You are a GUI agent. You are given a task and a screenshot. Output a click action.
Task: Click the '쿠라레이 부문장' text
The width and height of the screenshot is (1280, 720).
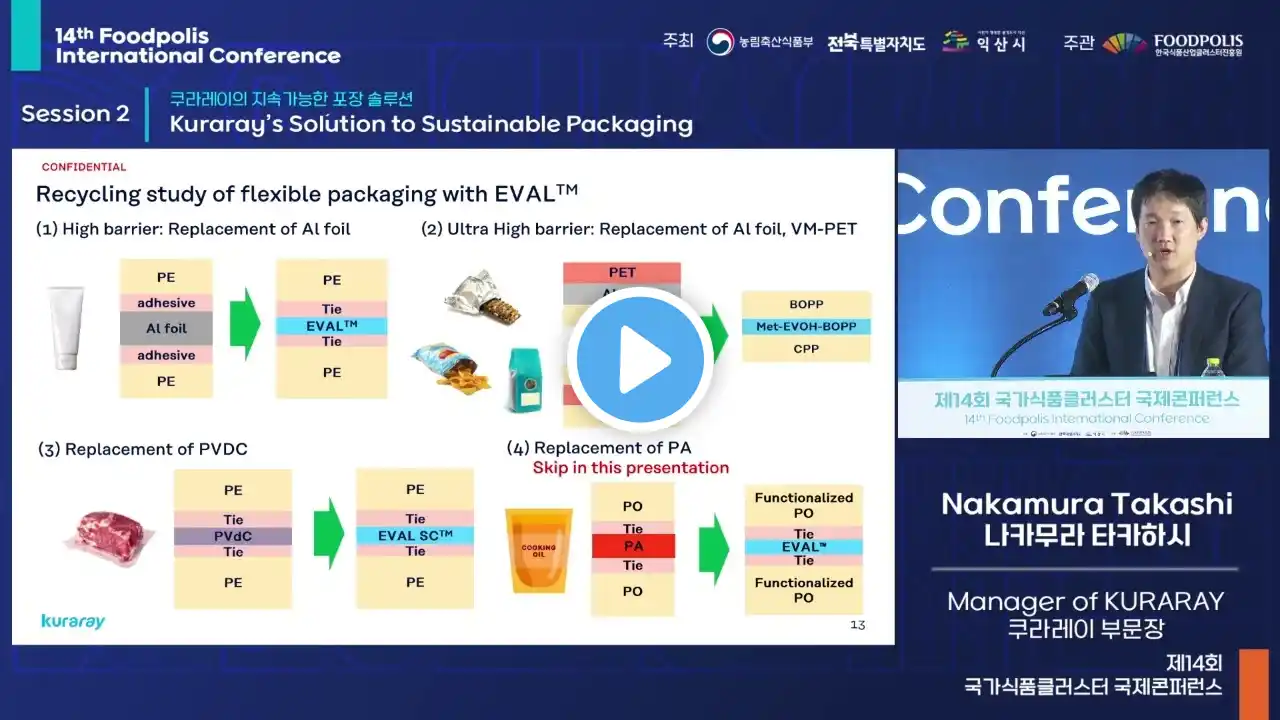pos(1086,629)
